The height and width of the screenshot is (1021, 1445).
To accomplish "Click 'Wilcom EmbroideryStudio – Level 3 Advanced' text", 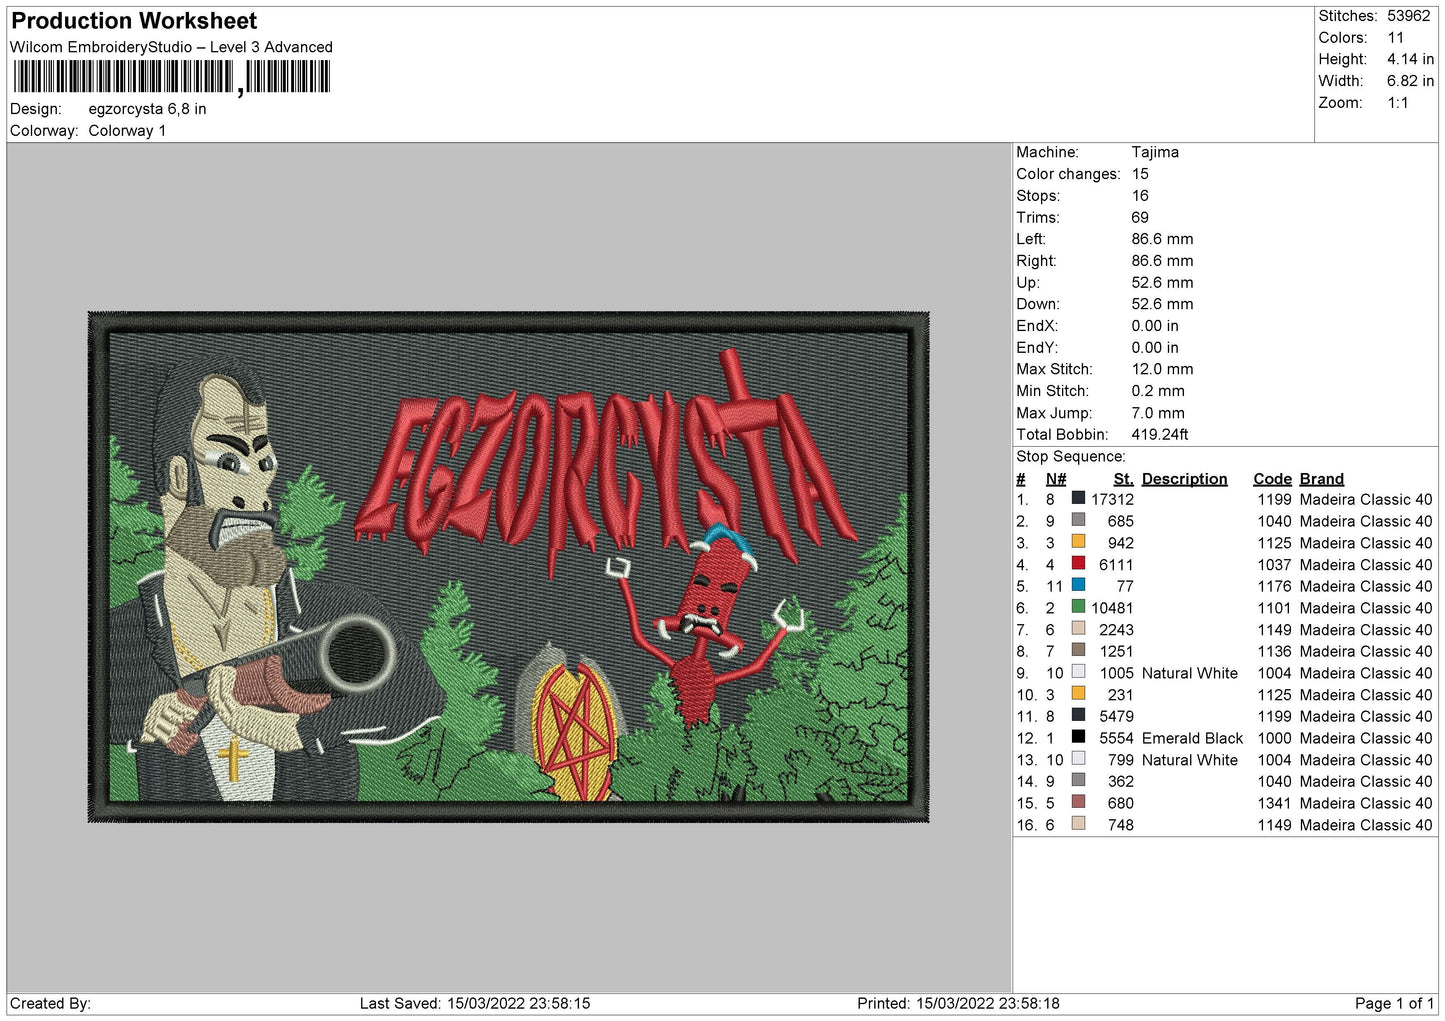I will [x=171, y=47].
